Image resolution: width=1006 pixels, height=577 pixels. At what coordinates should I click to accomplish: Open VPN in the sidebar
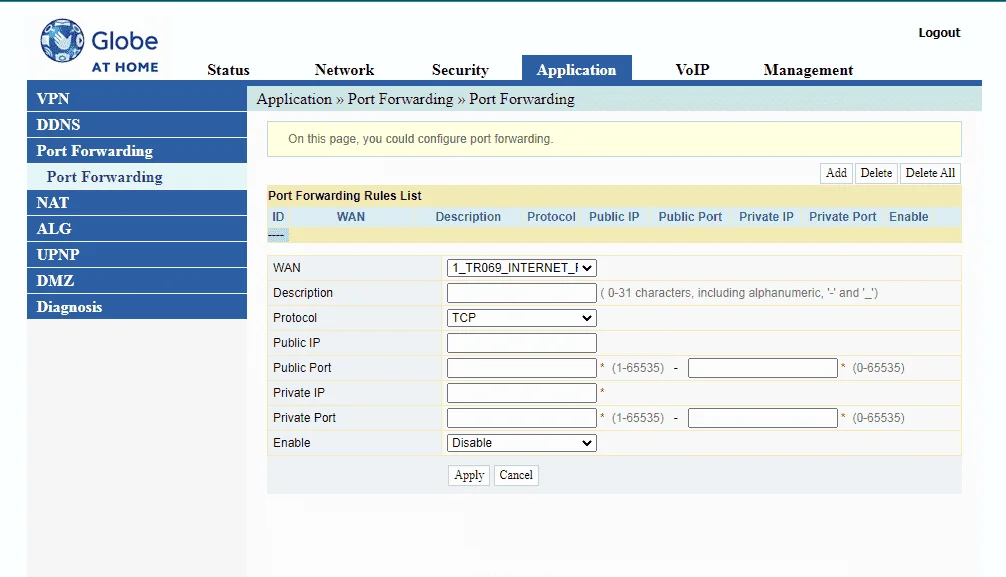pos(137,99)
